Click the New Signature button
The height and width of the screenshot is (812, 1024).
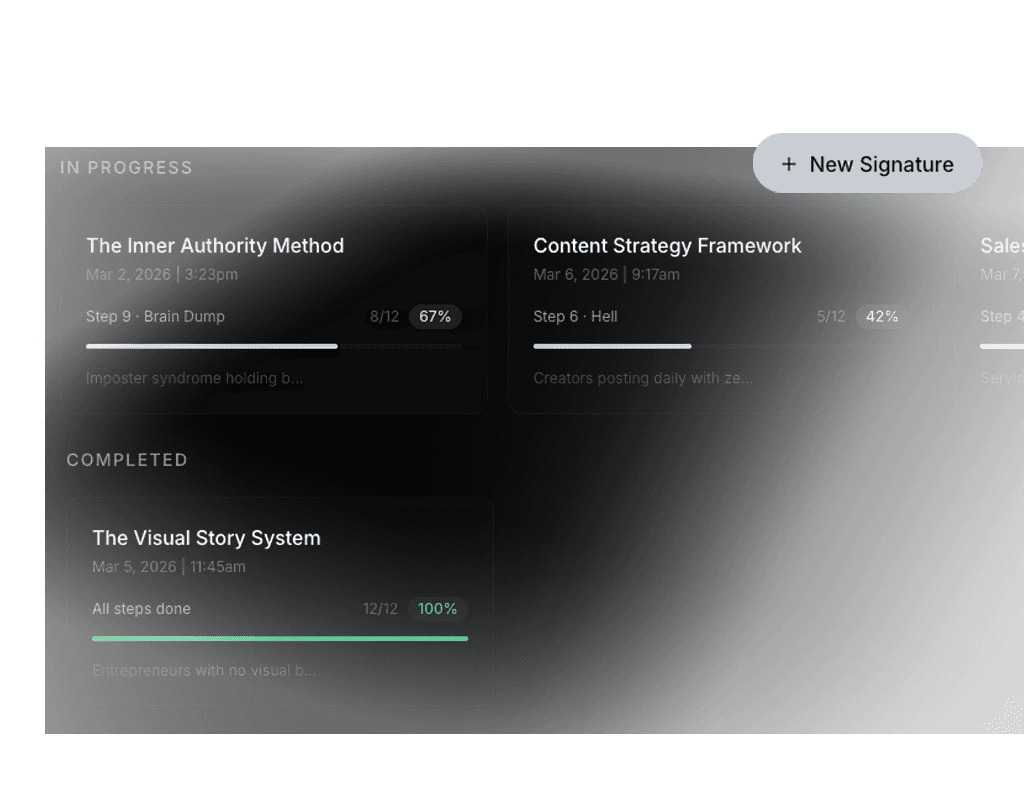[x=867, y=163]
